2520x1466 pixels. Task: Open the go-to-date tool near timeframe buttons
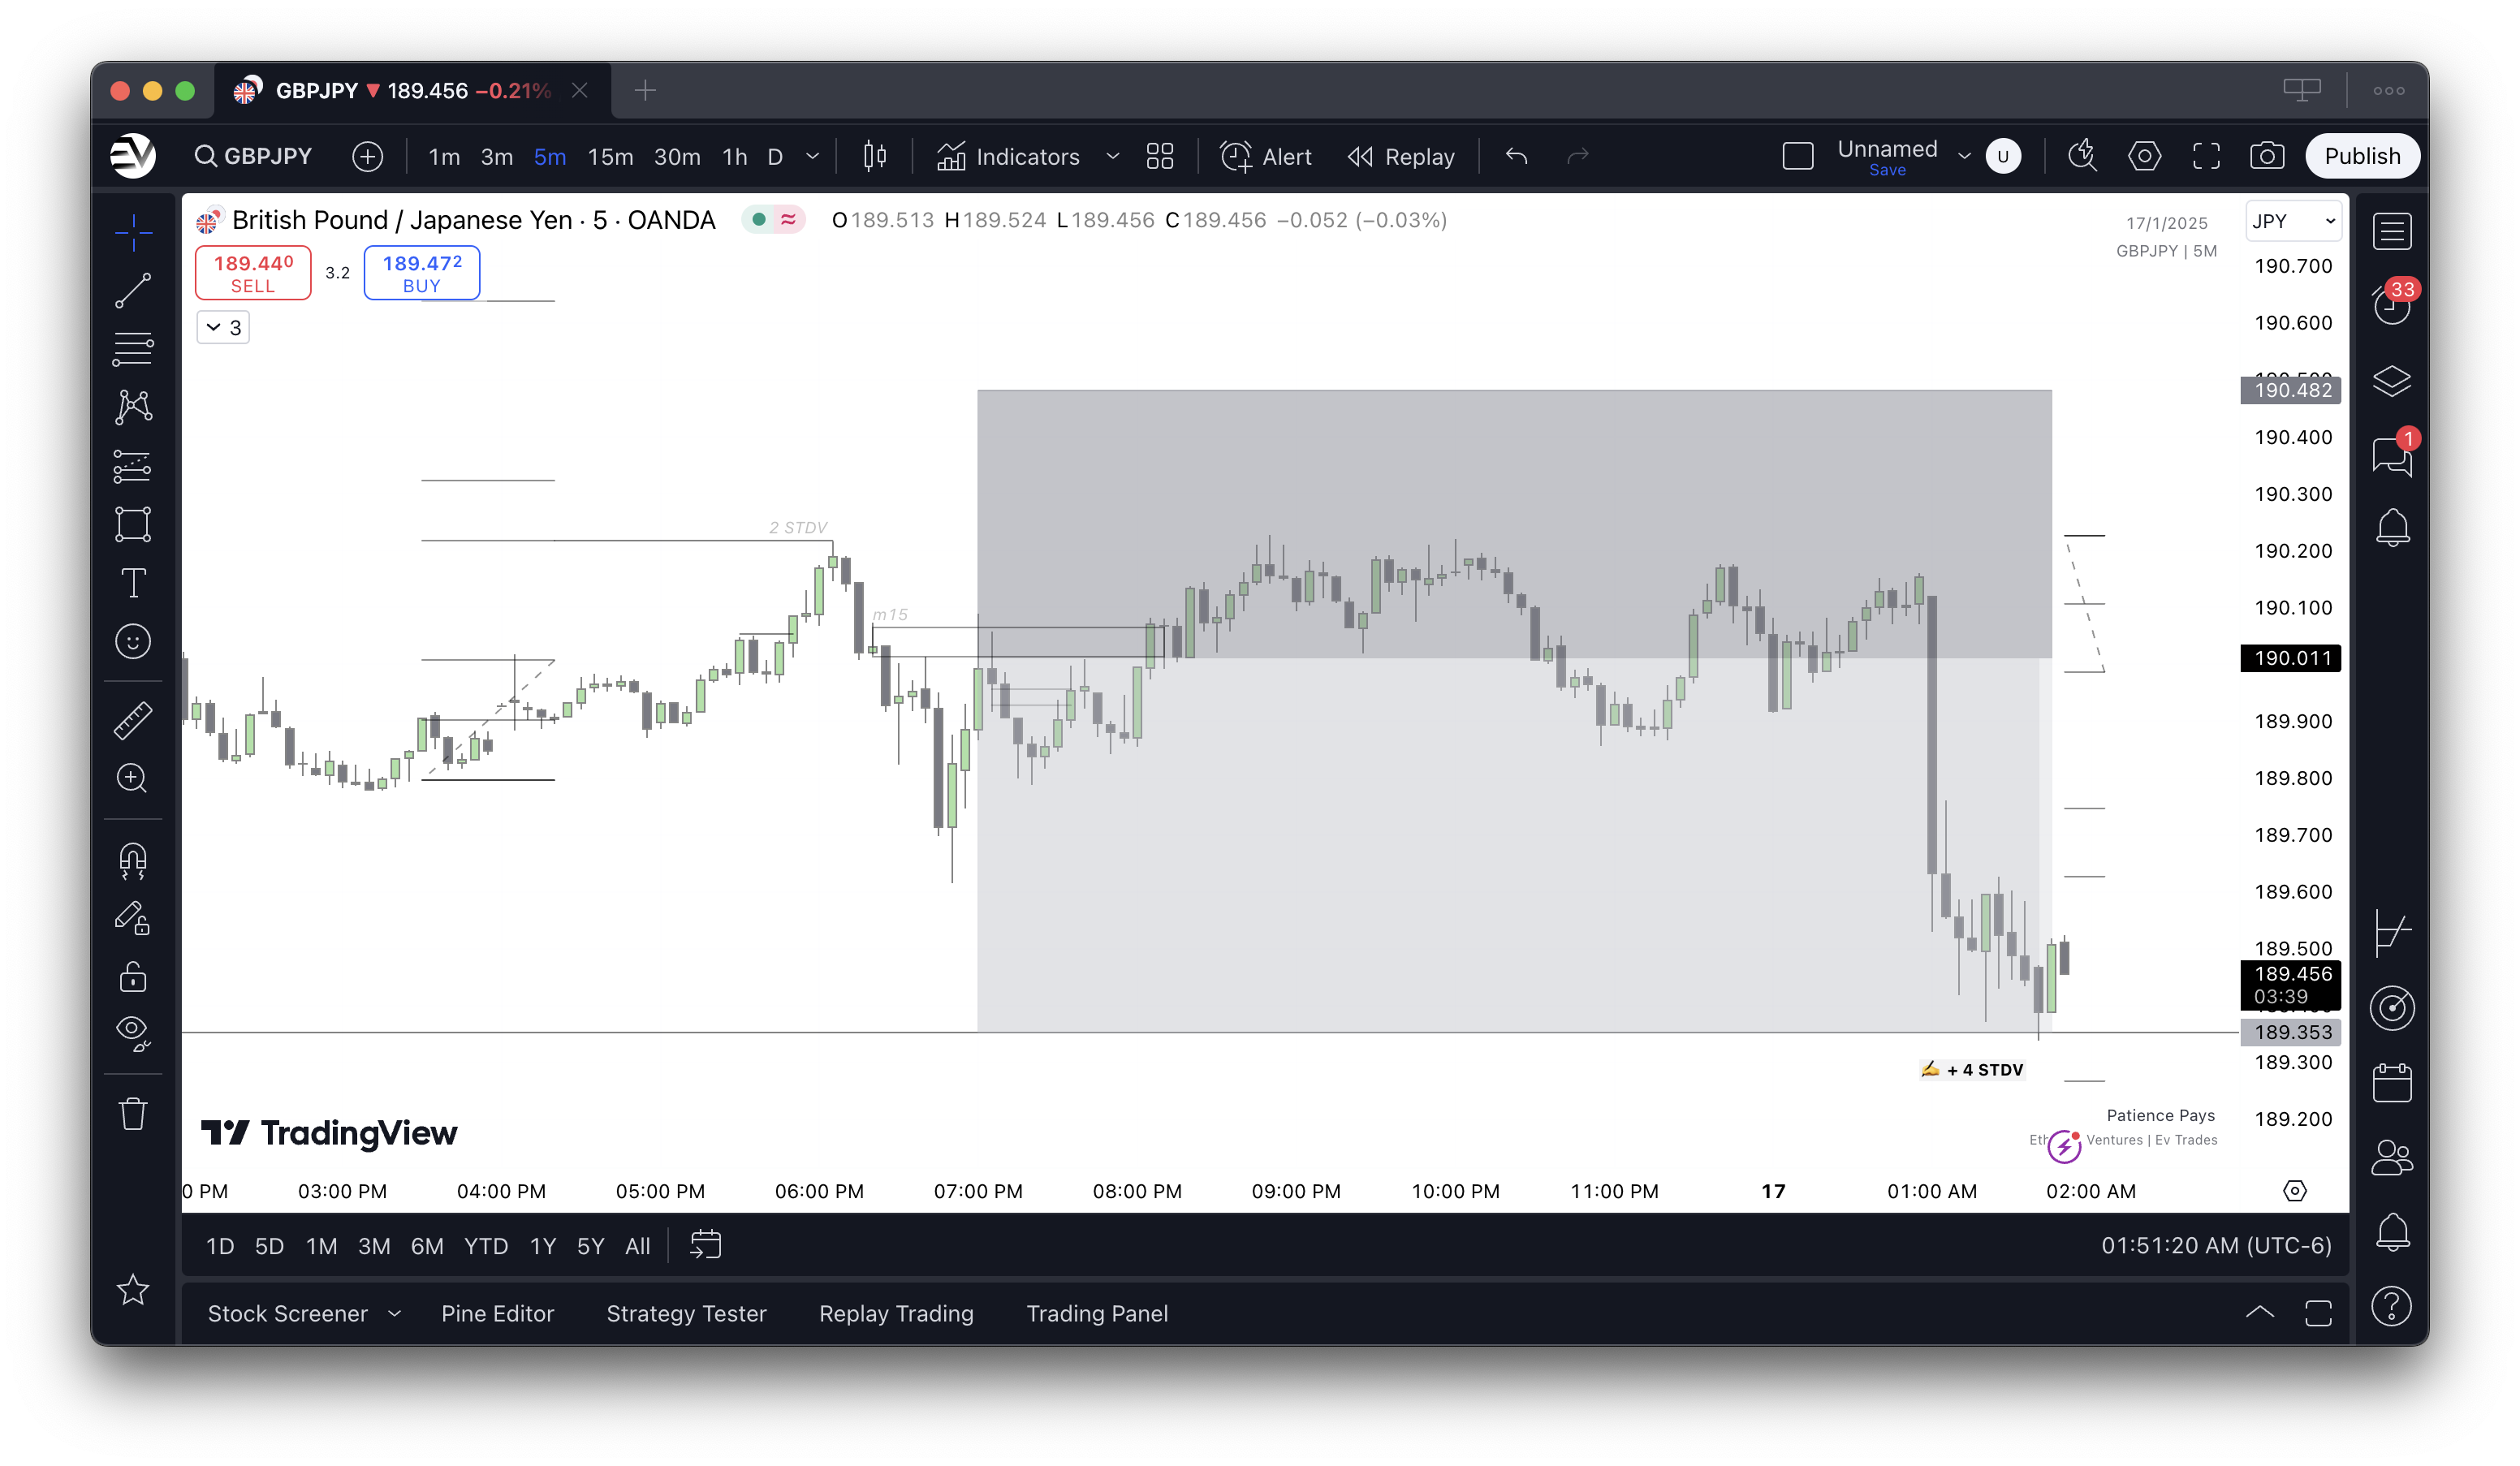pyautogui.click(x=704, y=1245)
